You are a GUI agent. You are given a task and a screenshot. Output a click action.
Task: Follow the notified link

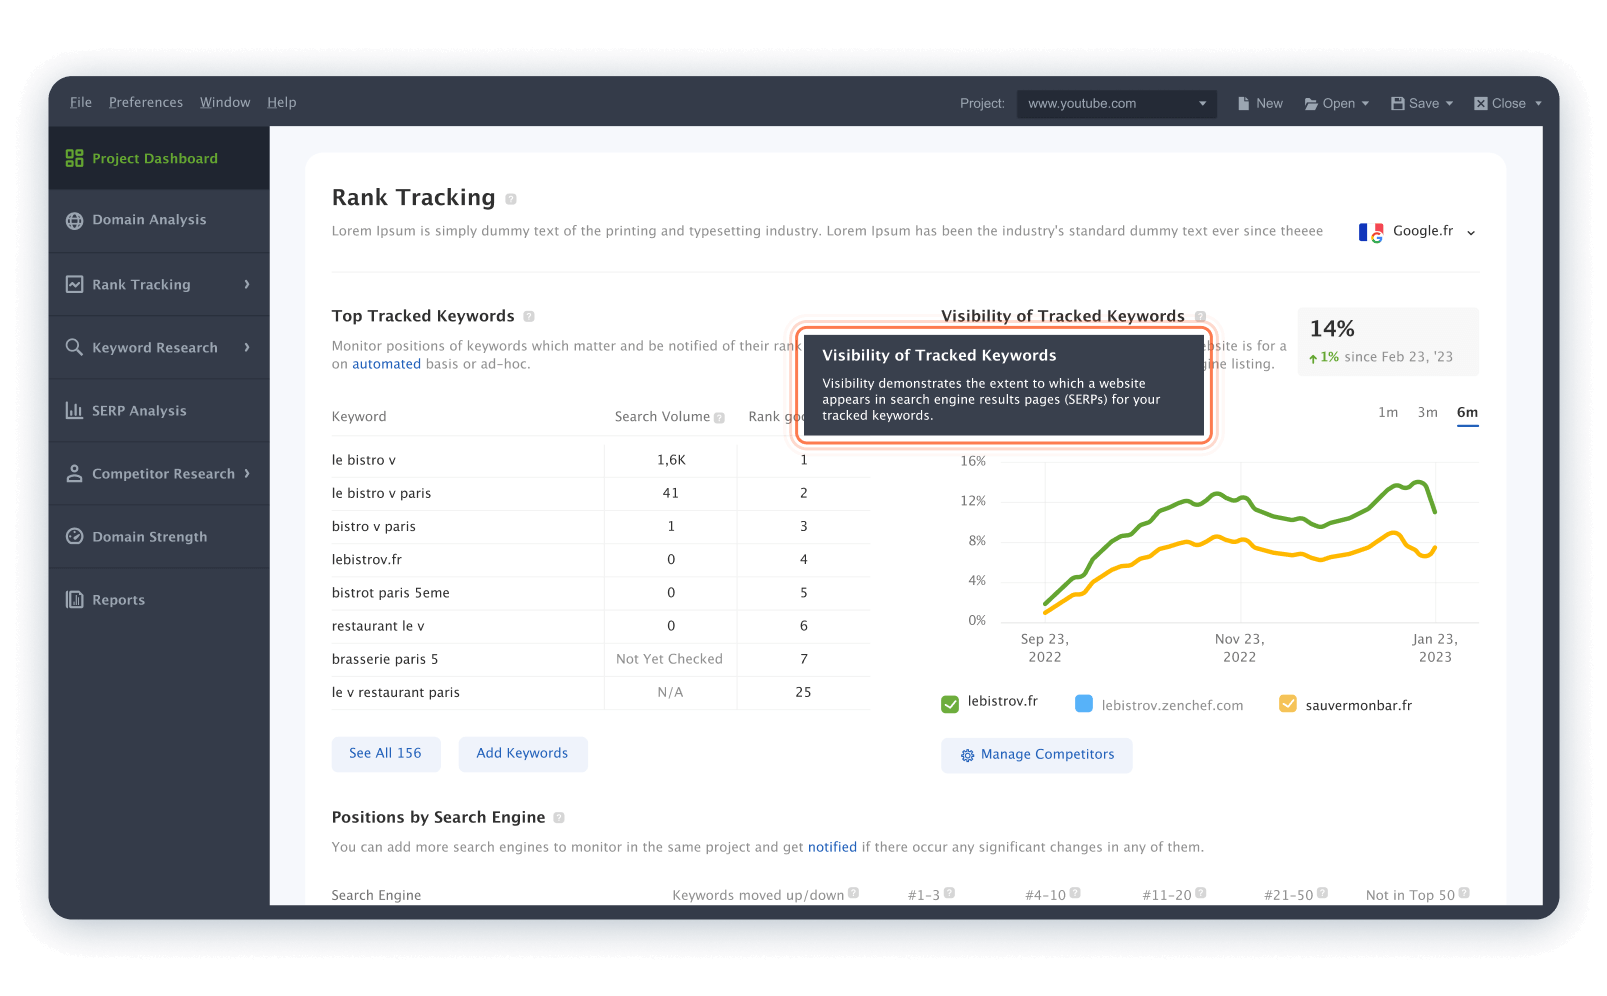point(832,847)
